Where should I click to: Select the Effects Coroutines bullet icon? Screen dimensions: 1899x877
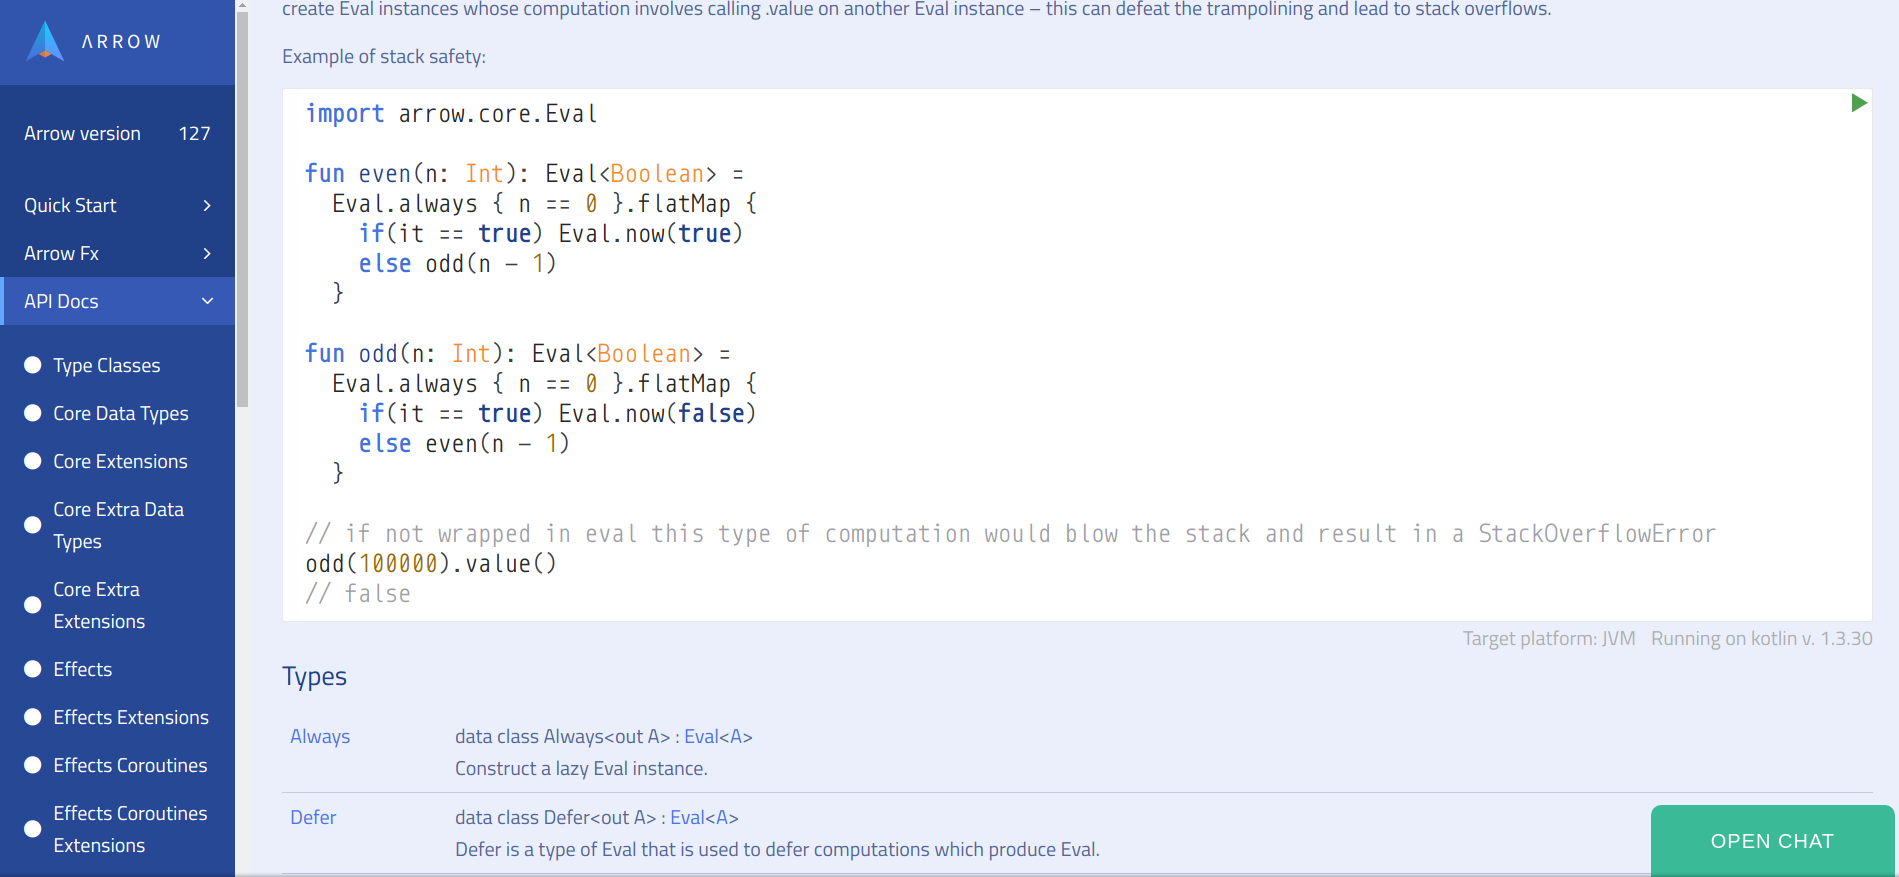[33, 764]
